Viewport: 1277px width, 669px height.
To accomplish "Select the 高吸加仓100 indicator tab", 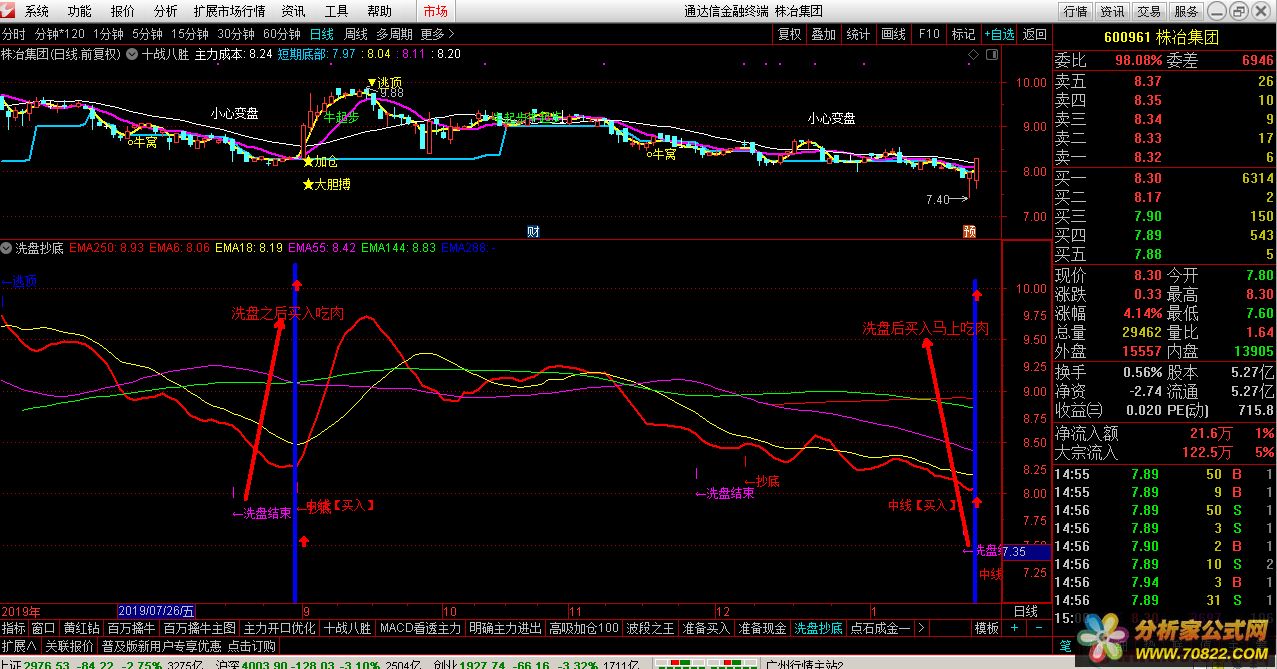I will [584, 628].
